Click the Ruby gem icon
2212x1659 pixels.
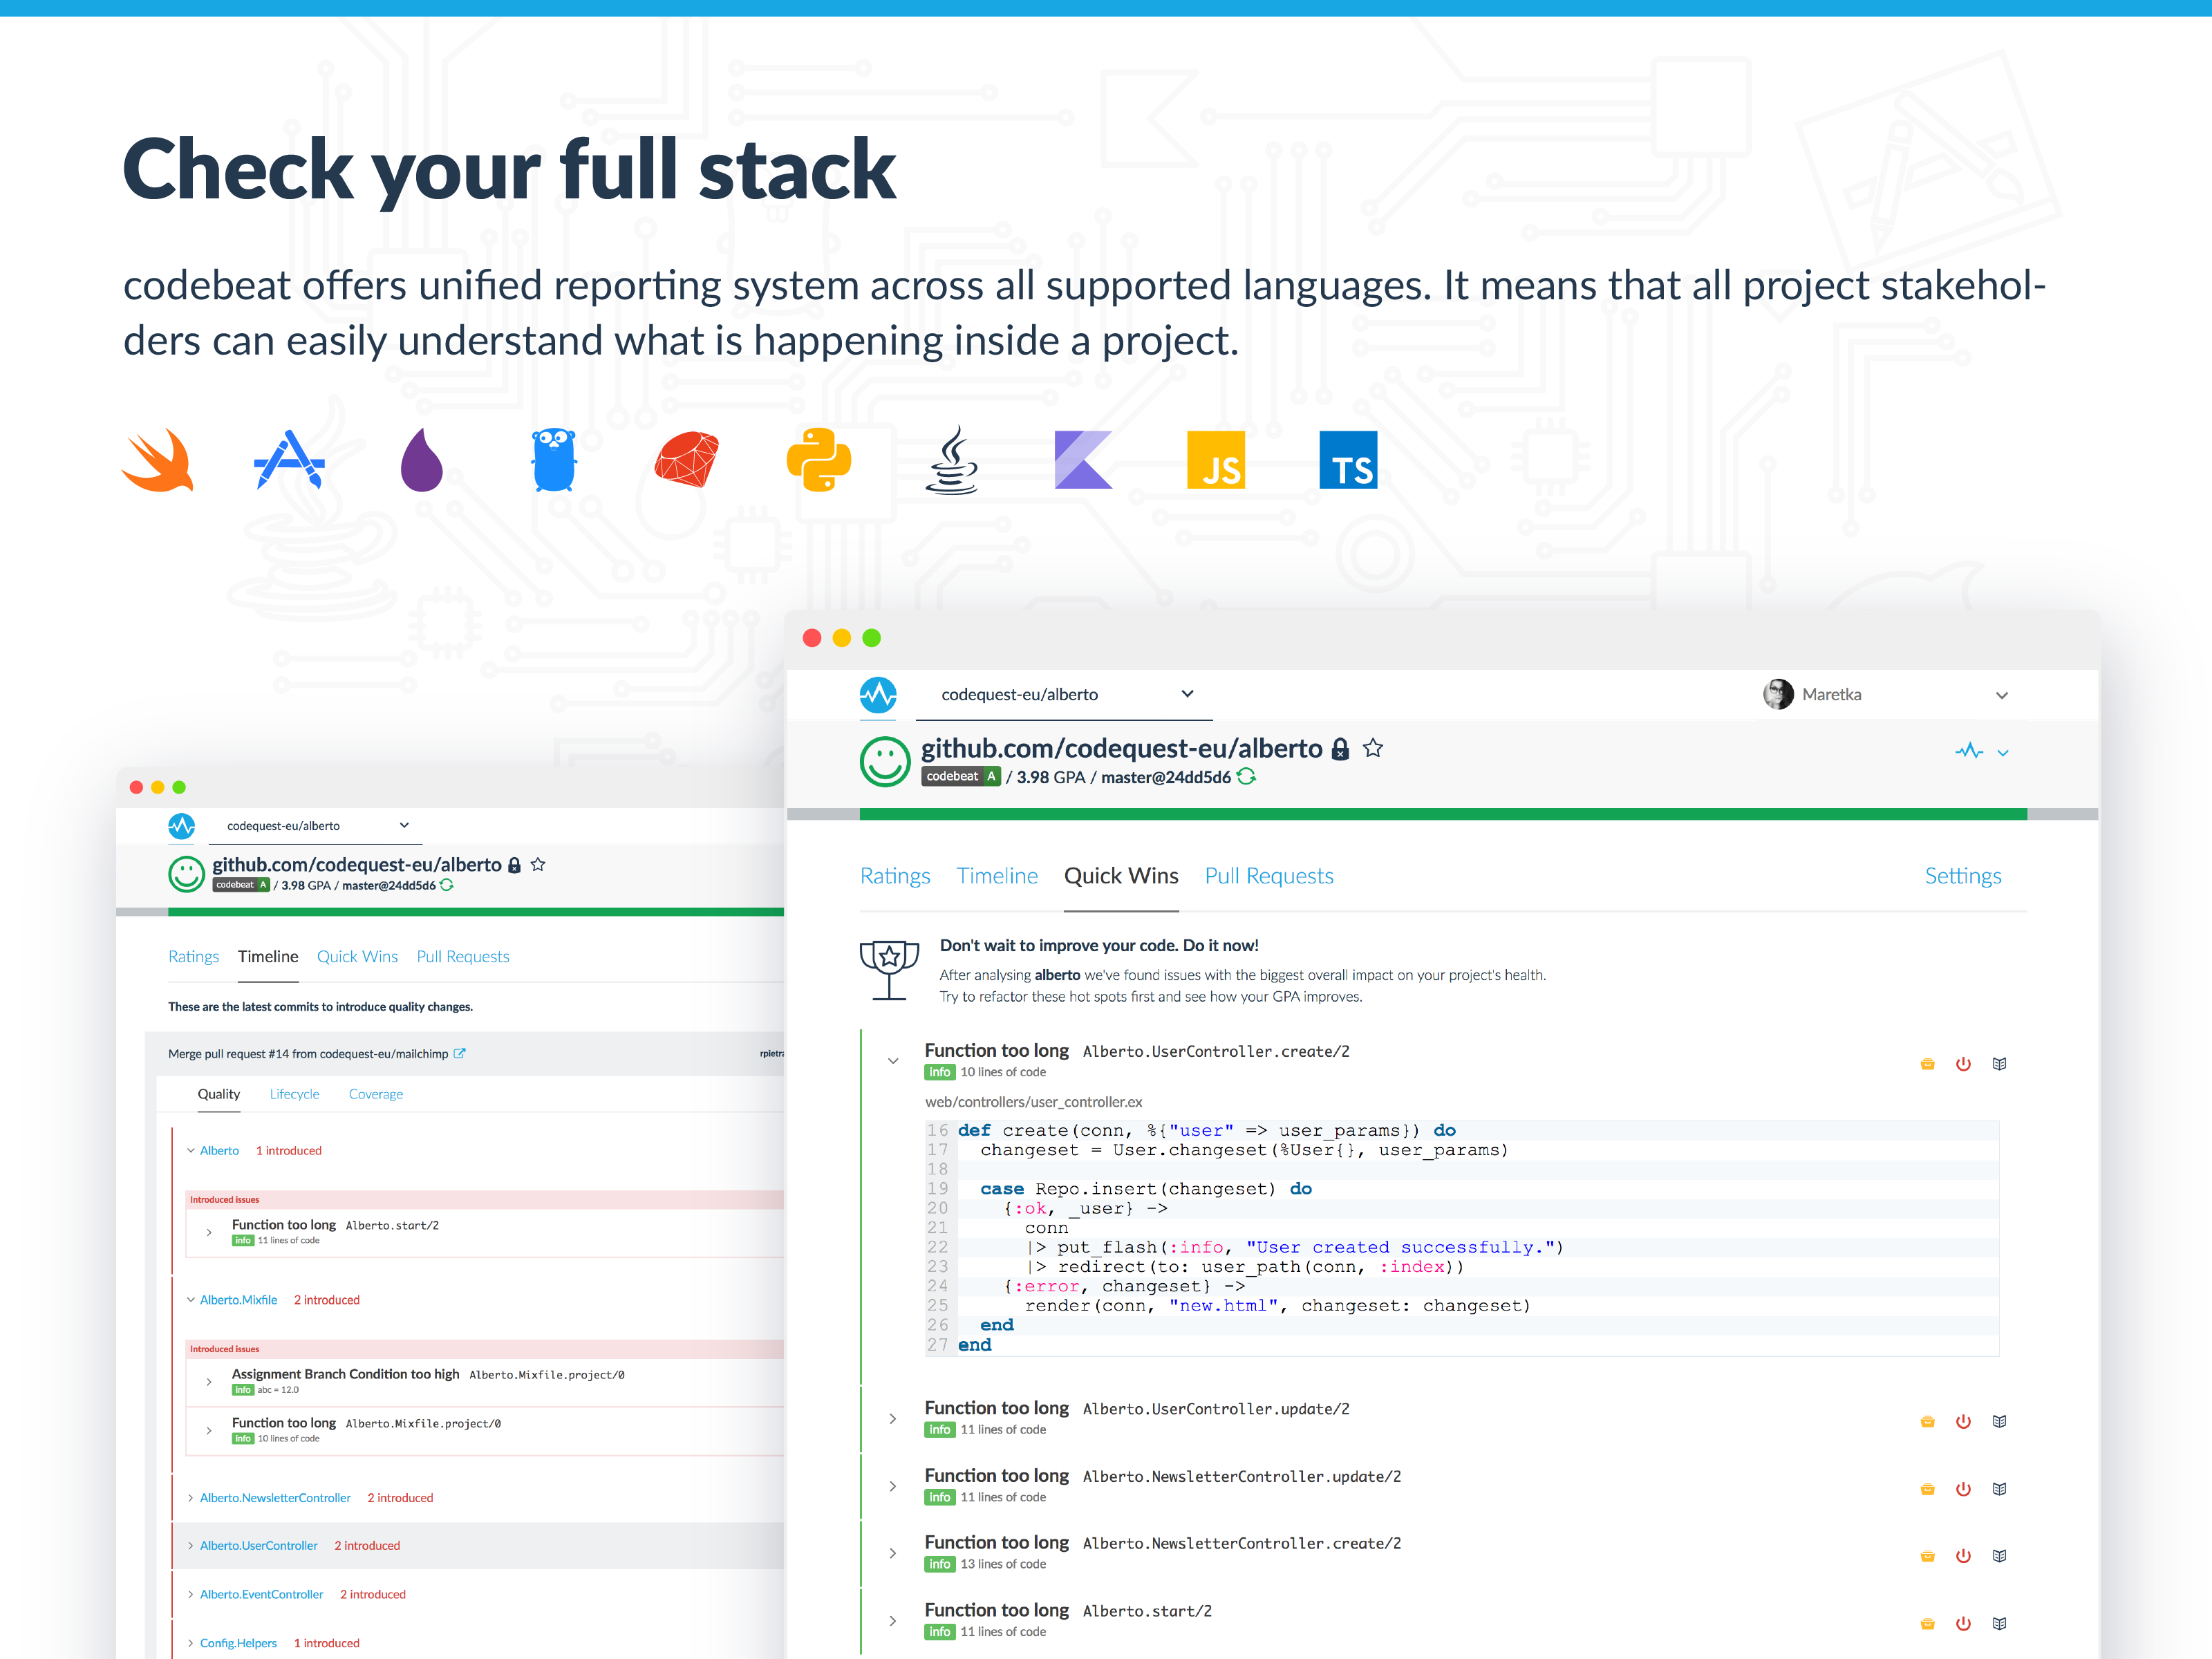[687, 460]
